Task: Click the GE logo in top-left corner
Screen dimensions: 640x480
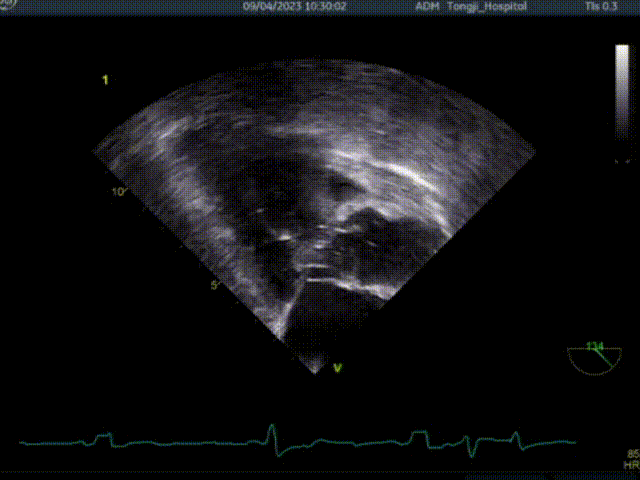Action: click(4, 4)
